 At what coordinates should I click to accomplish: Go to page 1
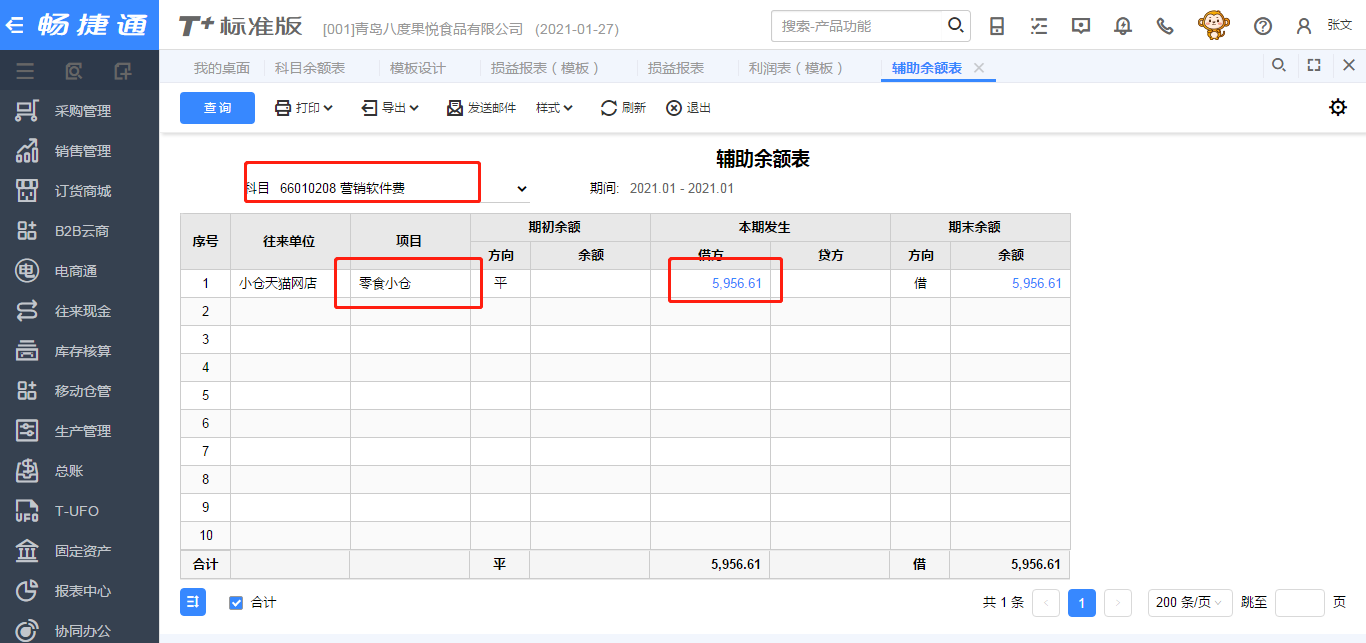pos(1082,602)
